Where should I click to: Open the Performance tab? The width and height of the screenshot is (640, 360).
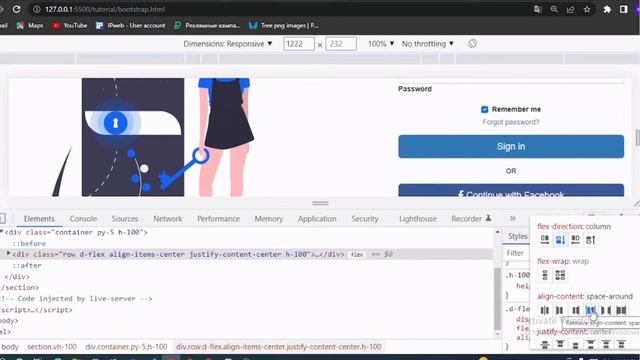[218, 219]
